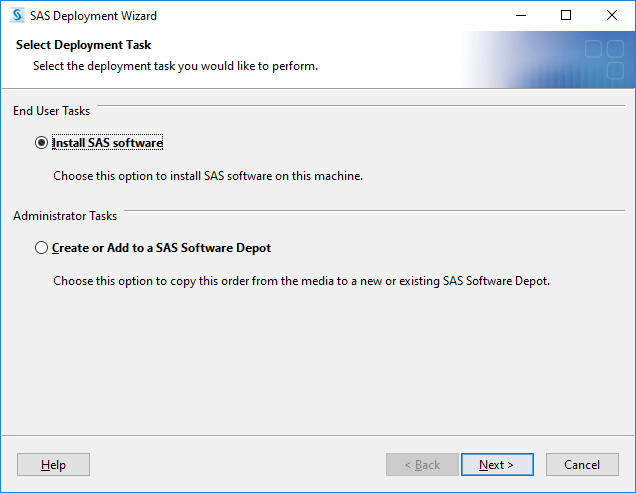Viewport: 636px width, 493px height.
Task: Click the "End User Tasks" section label
Action: click(52, 111)
